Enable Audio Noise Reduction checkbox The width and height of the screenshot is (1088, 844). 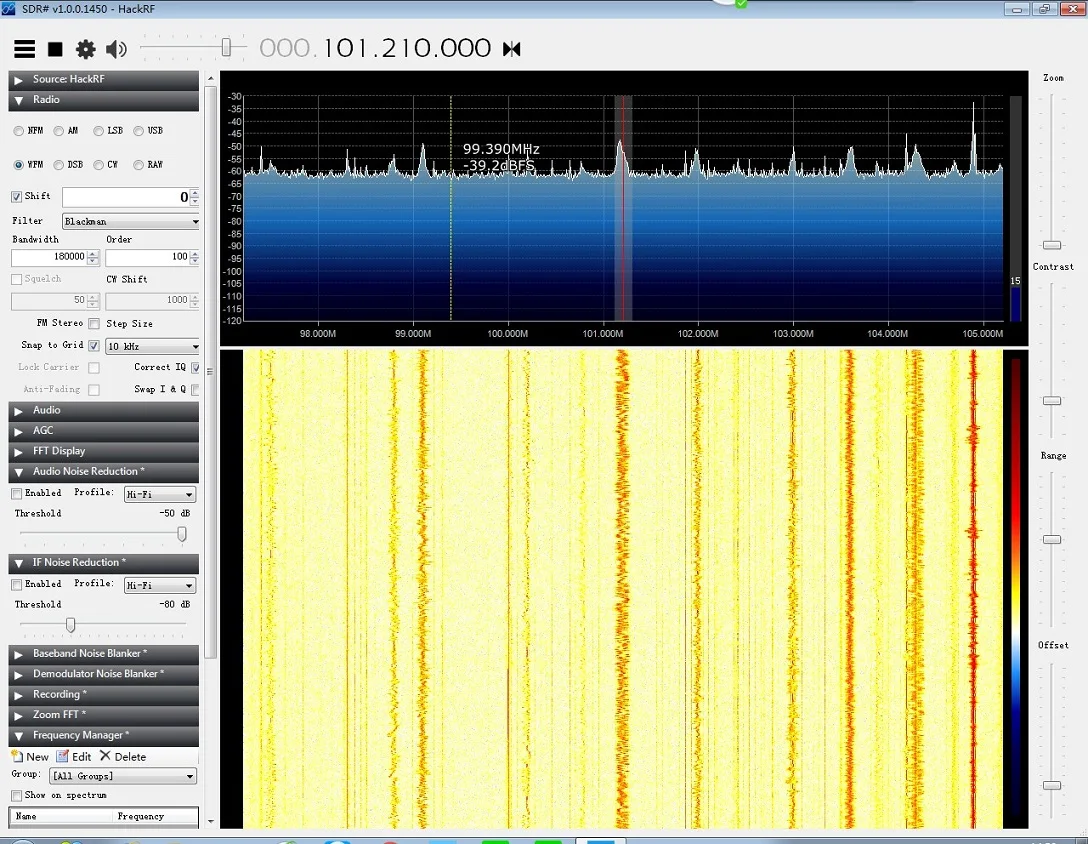(x=17, y=493)
